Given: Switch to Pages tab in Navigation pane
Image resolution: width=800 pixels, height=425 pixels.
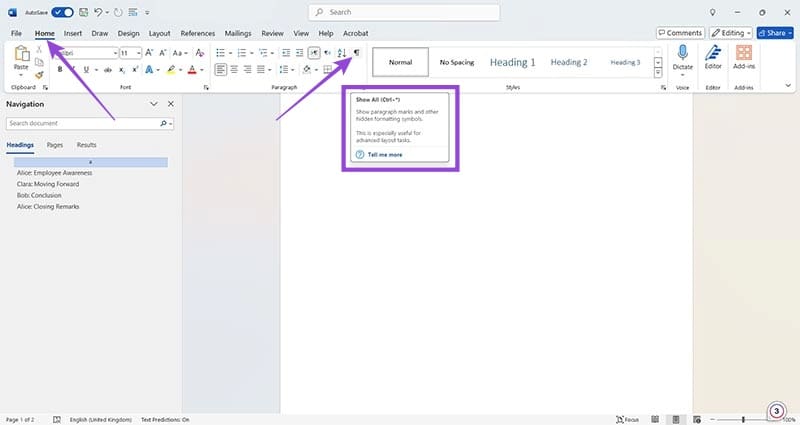Looking at the screenshot, I should pyautogui.click(x=55, y=145).
